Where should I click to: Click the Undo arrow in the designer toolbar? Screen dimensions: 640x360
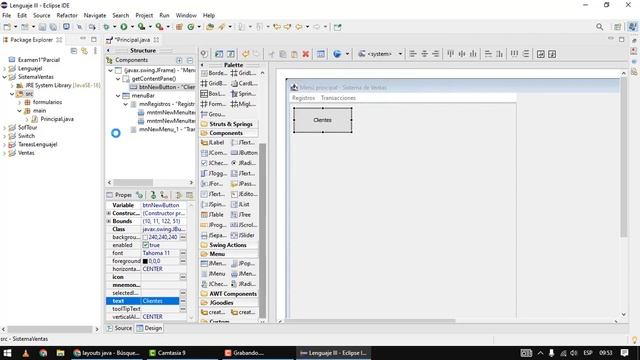point(245,54)
